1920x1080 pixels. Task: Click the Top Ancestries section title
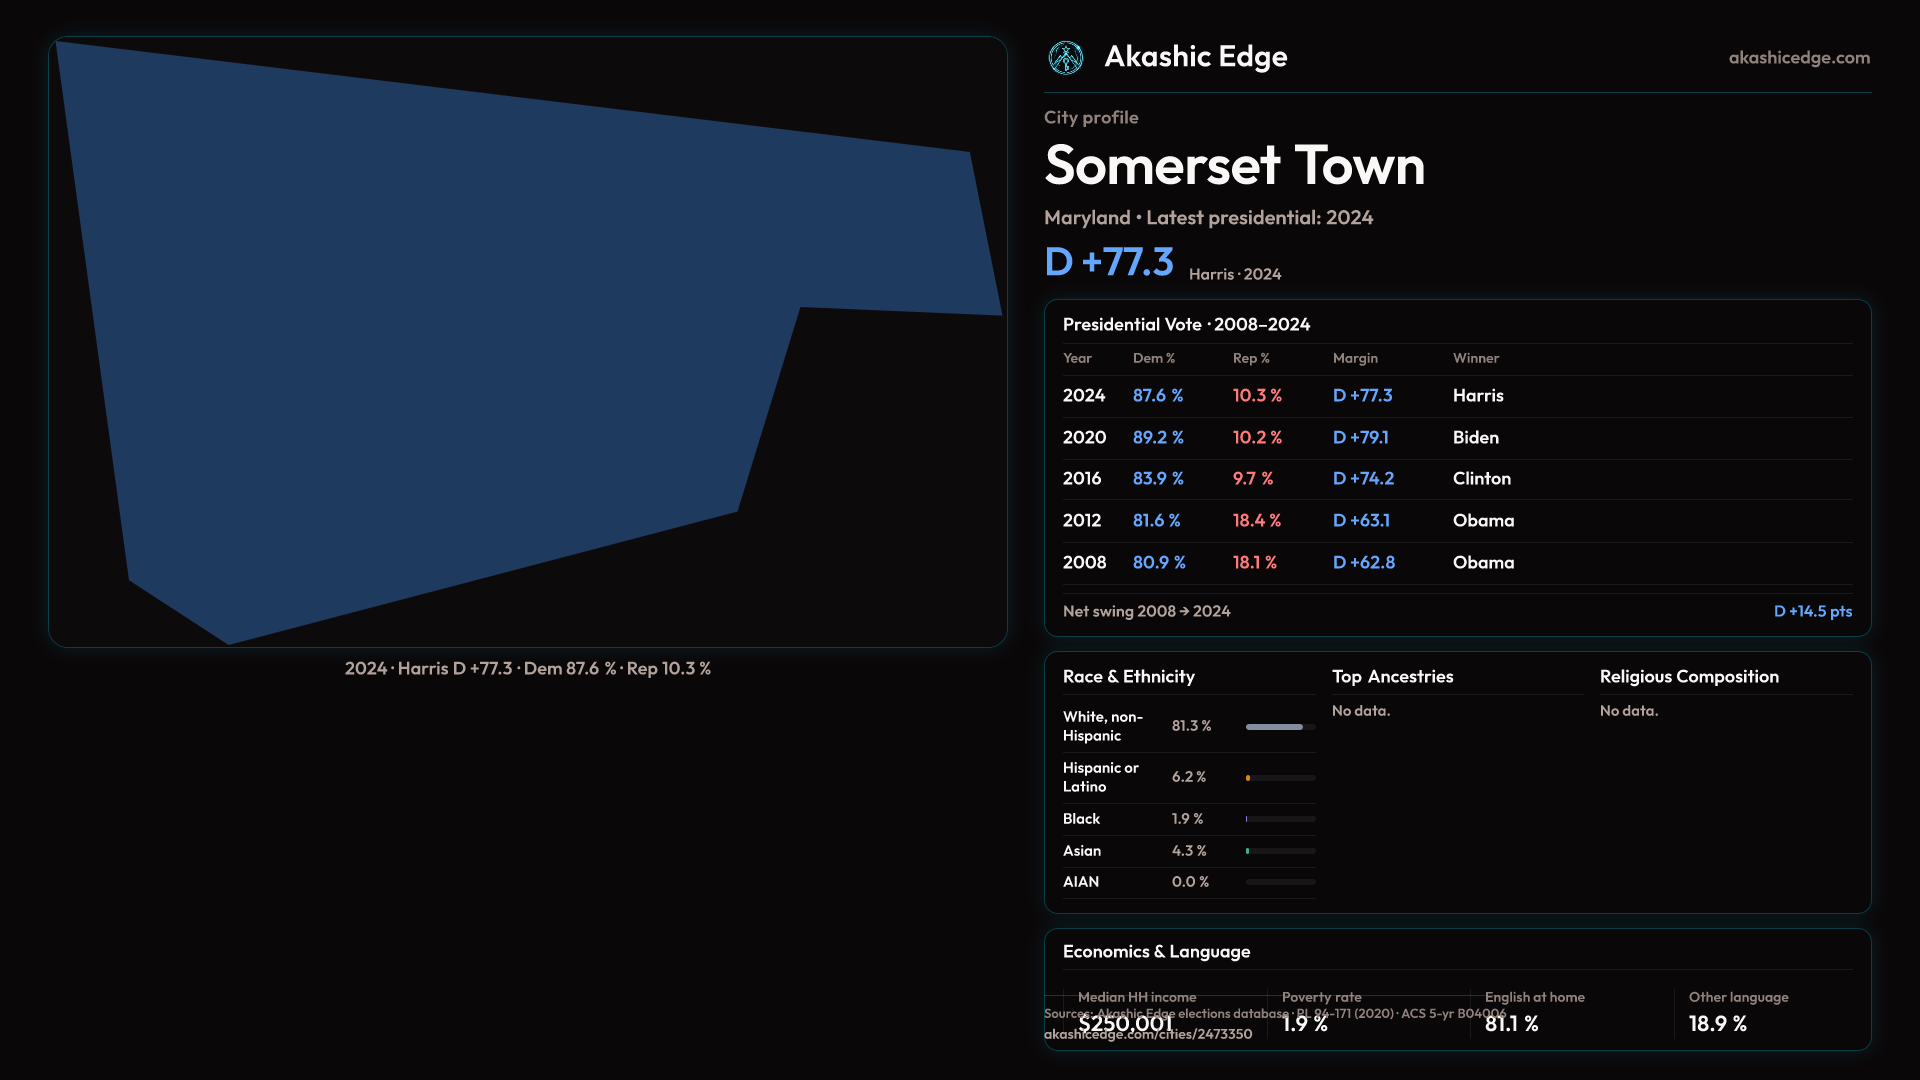(1392, 677)
